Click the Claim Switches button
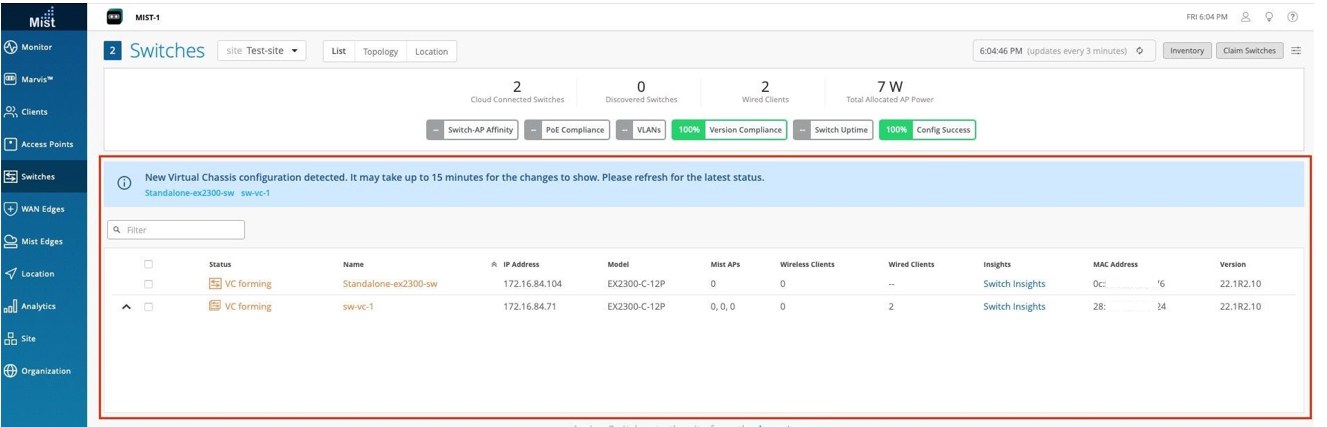This screenshot has width=1327, height=427. click(1249, 51)
